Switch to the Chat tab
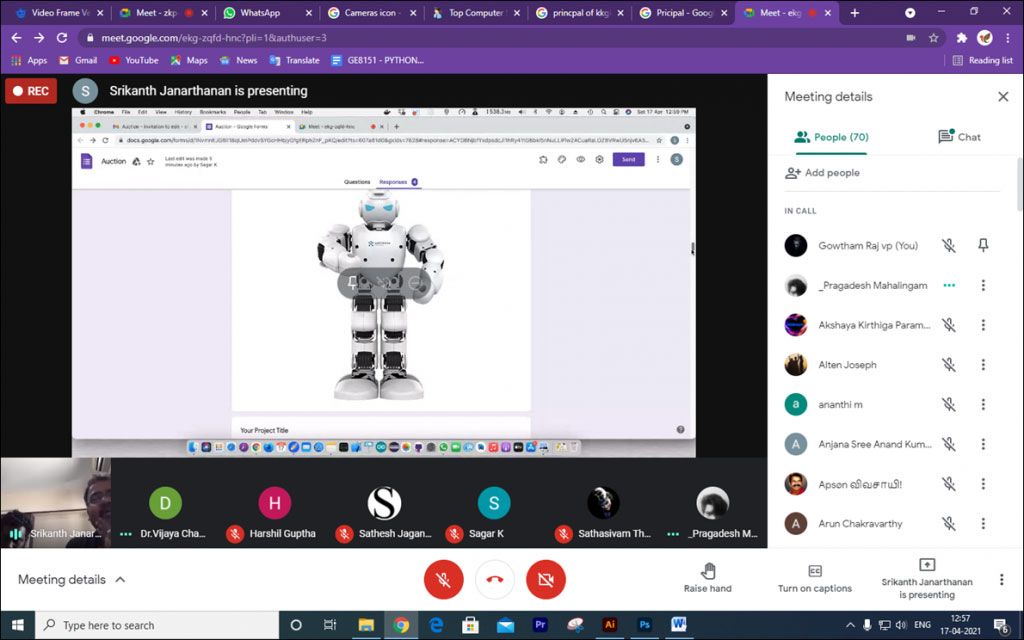Image resolution: width=1024 pixels, height=640 pixels. coord(958,137)
